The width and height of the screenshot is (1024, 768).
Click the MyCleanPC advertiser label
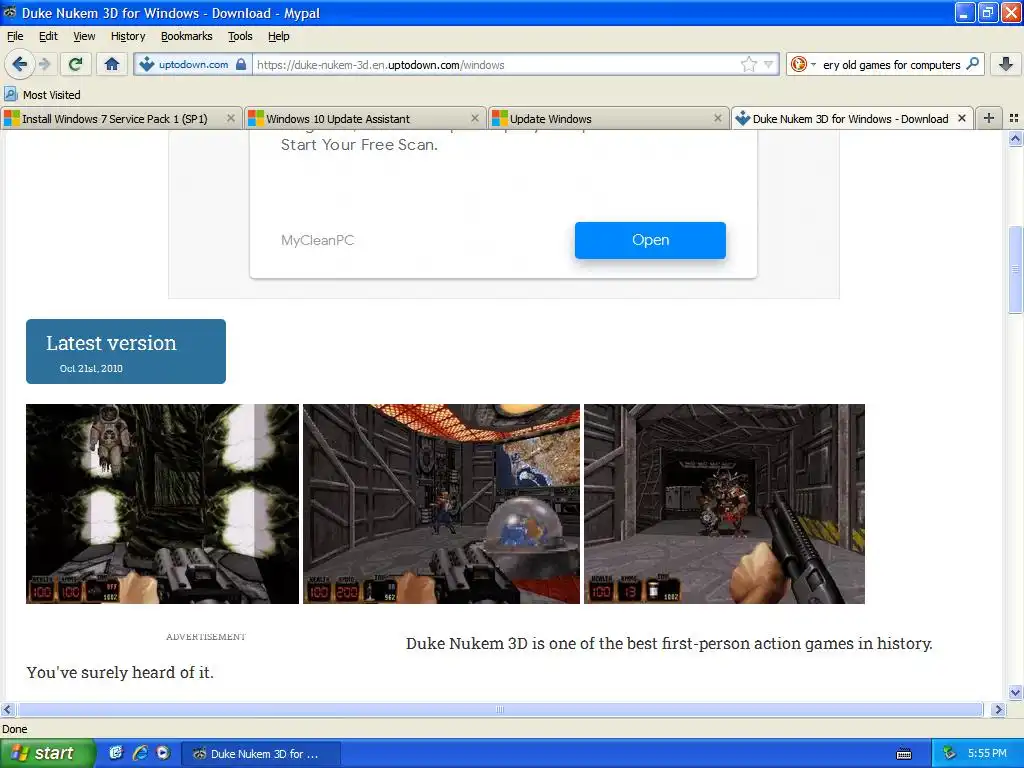coord(317,240)
